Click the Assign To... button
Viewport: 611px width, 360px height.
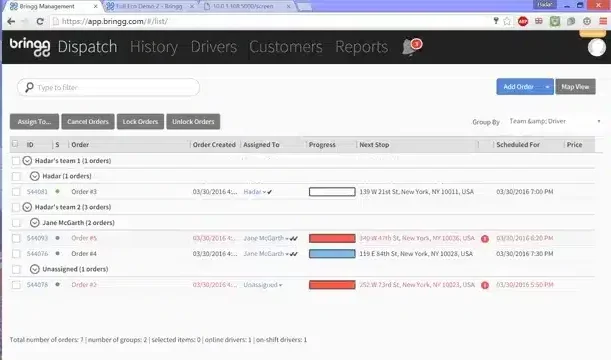coord(34,122)
